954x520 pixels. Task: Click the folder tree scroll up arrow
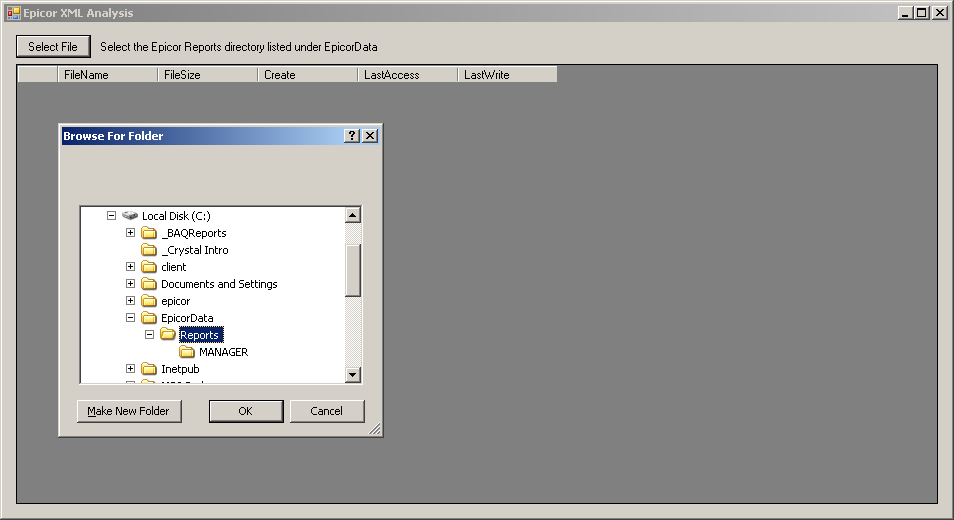pyautogui.click(x=353, y=215)
